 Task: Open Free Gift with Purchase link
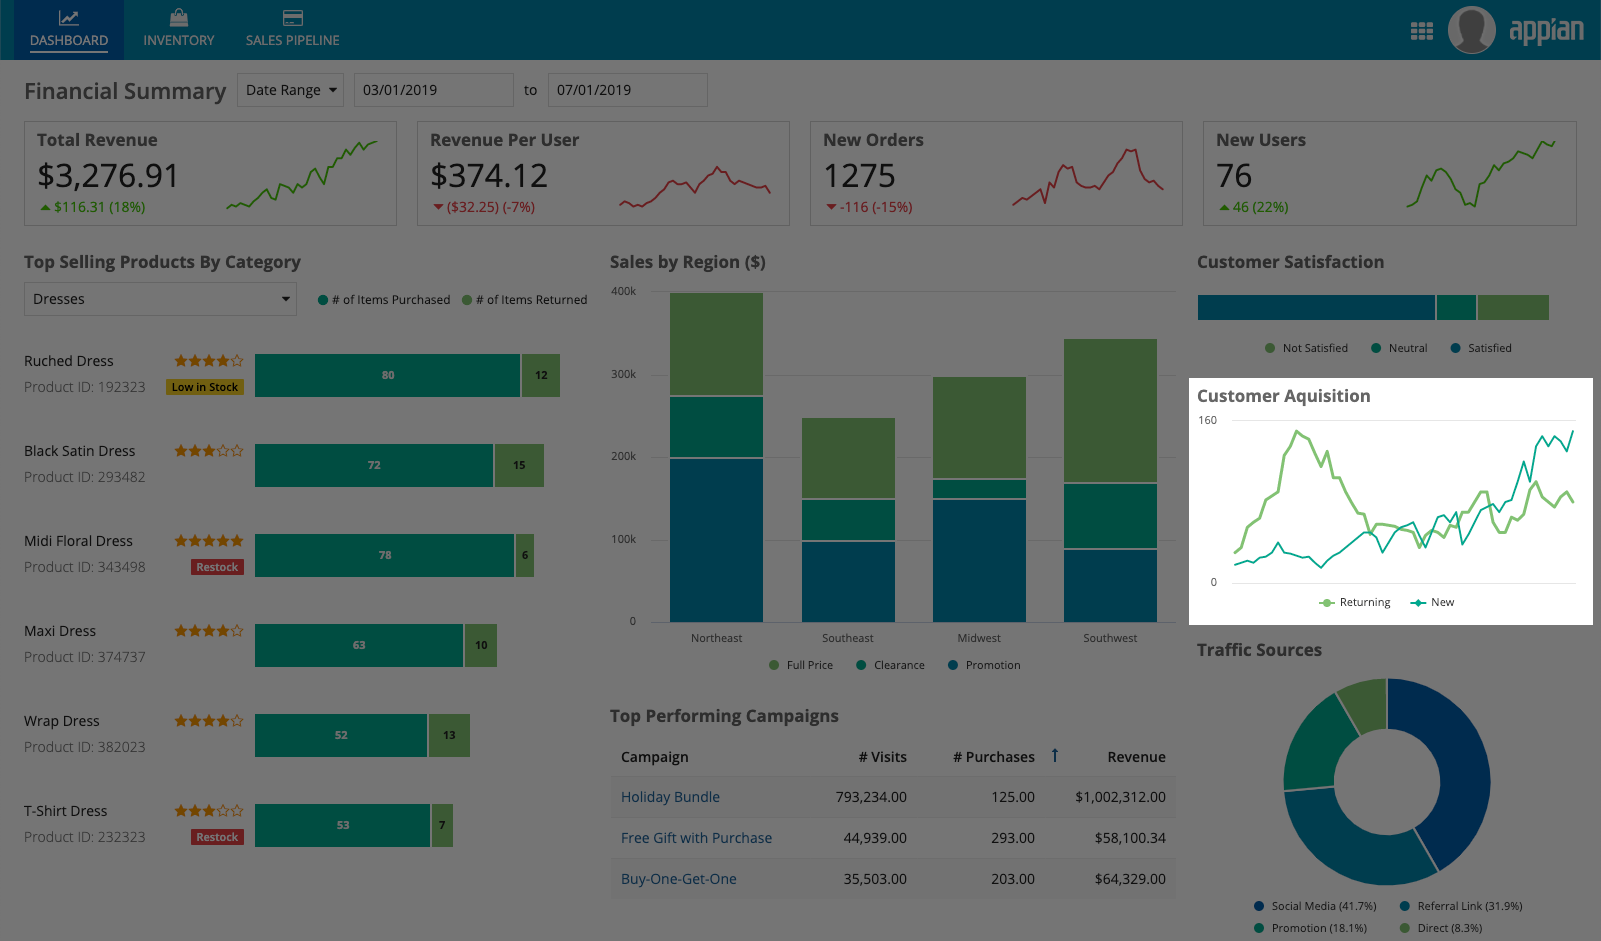pos(696,838)
